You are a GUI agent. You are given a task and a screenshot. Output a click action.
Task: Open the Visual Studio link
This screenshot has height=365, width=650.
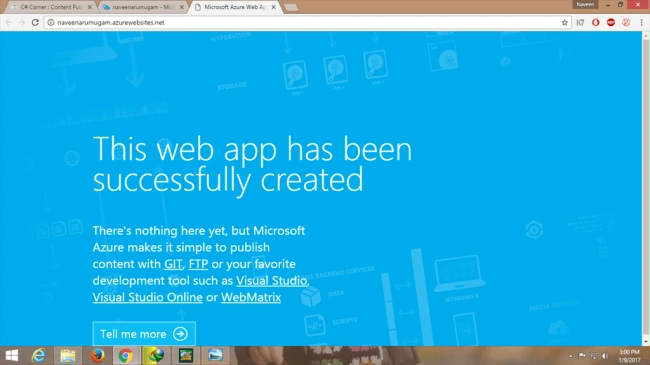(272, 281)
